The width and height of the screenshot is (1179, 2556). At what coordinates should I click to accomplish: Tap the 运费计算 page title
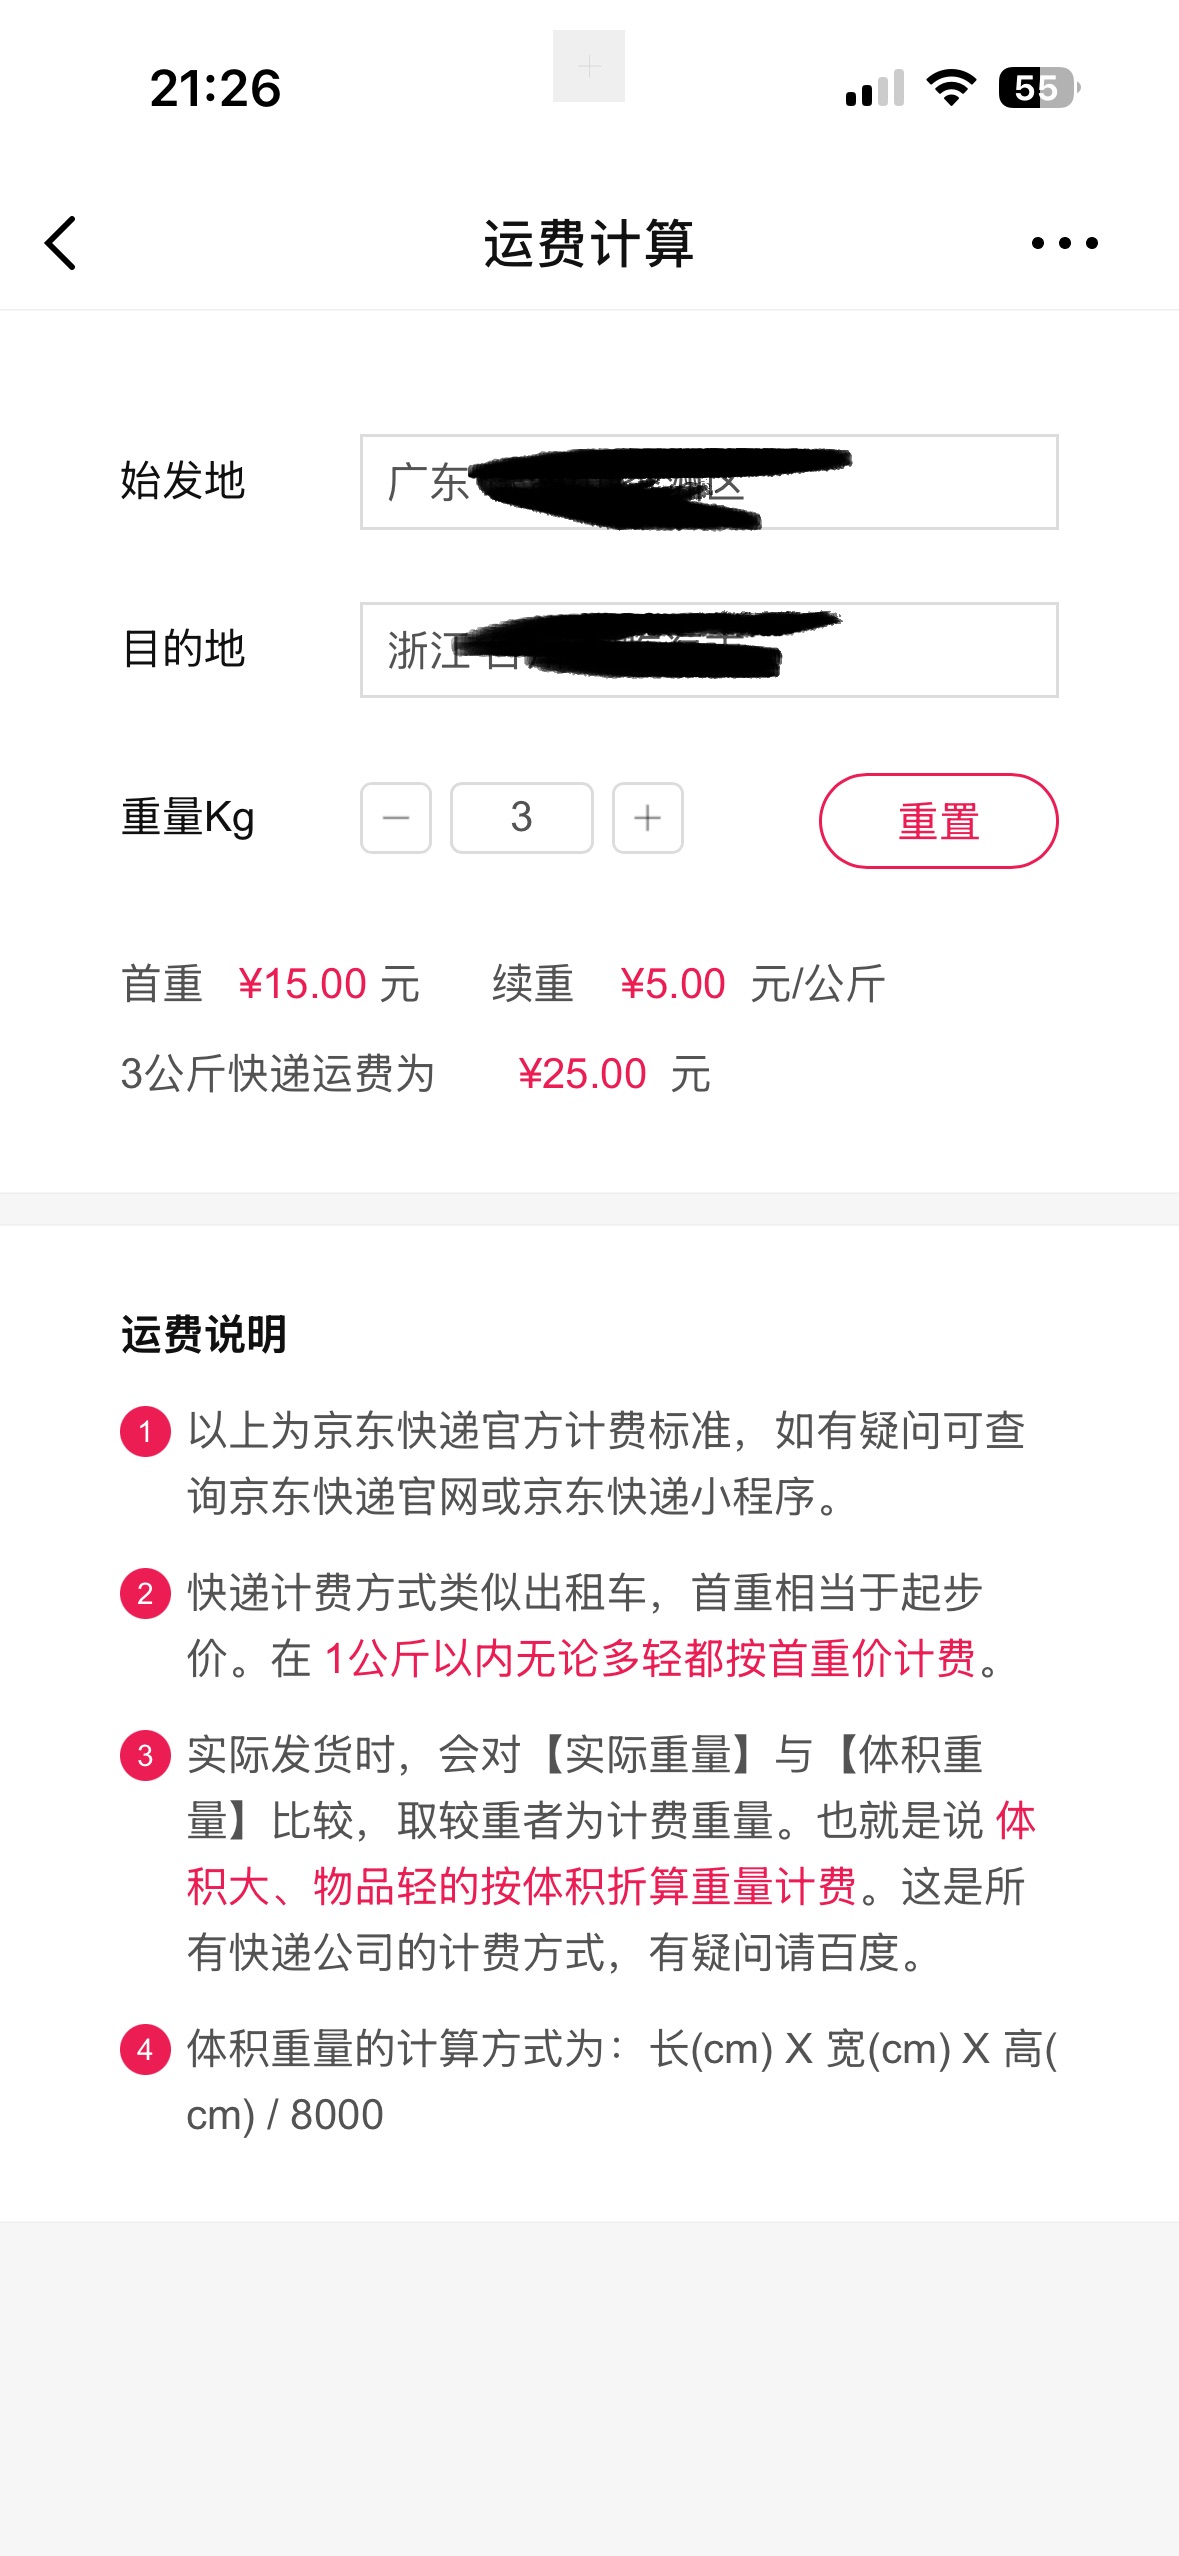[x=589, y=243]
